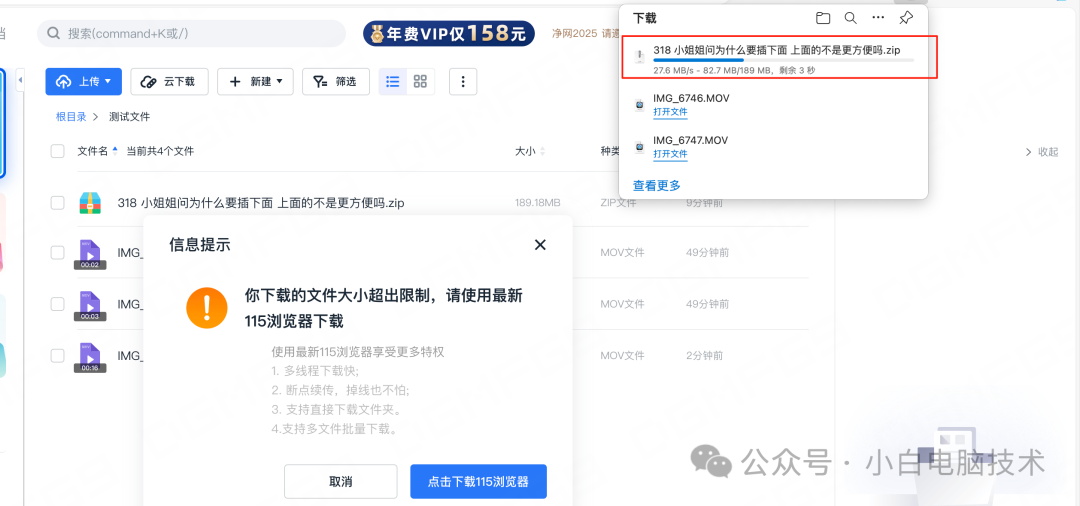The height and width of the screenshot is (506, 1080).
Task: Click the 净网2025 notice text
Action: (585, 33)
